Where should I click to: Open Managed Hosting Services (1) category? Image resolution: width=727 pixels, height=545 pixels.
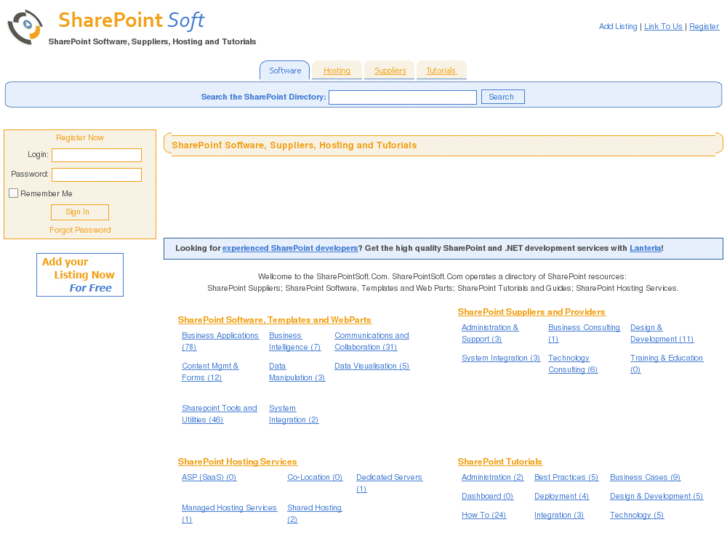point(229,513)
